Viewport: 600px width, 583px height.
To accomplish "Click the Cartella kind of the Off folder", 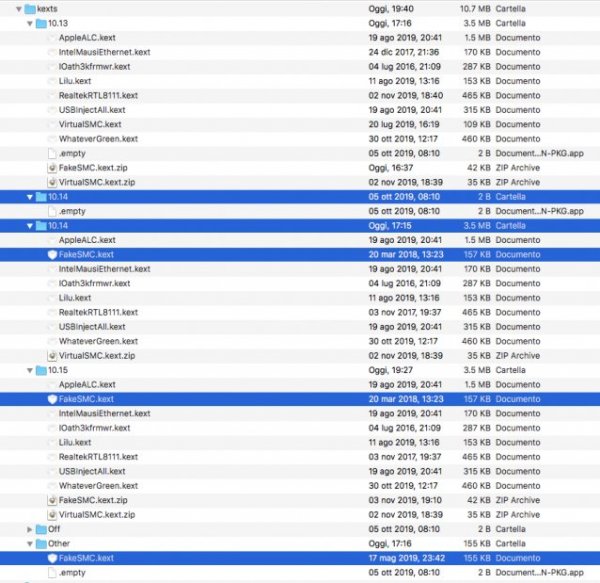I will [x=510, y=529].
